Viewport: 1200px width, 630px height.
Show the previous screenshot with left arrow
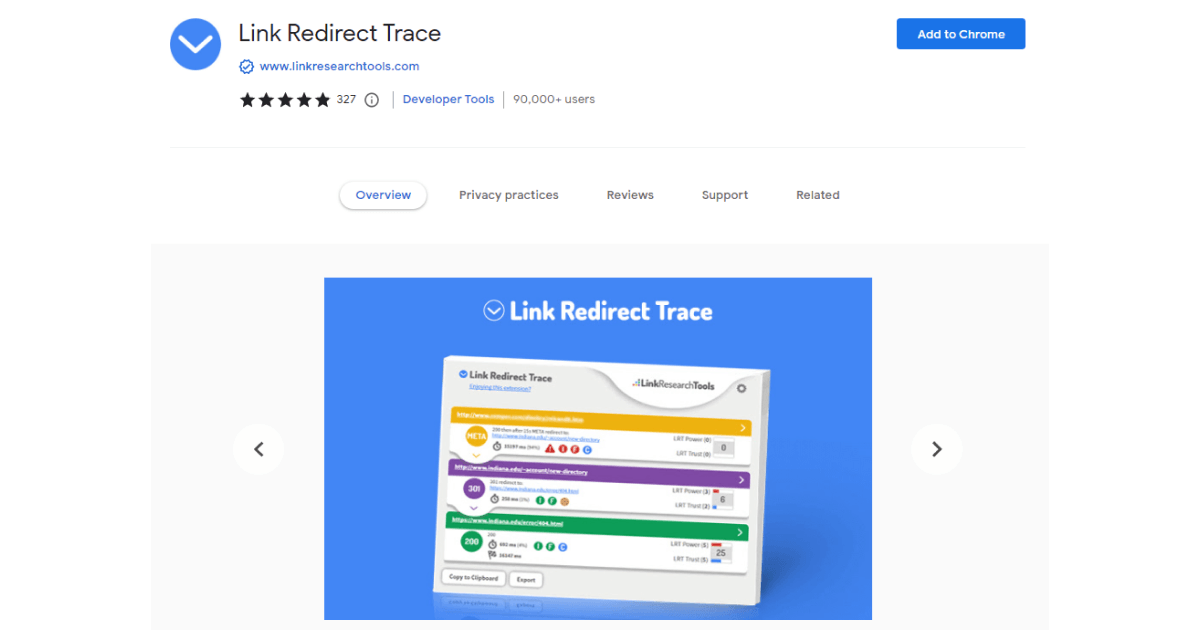click(259, 449)
